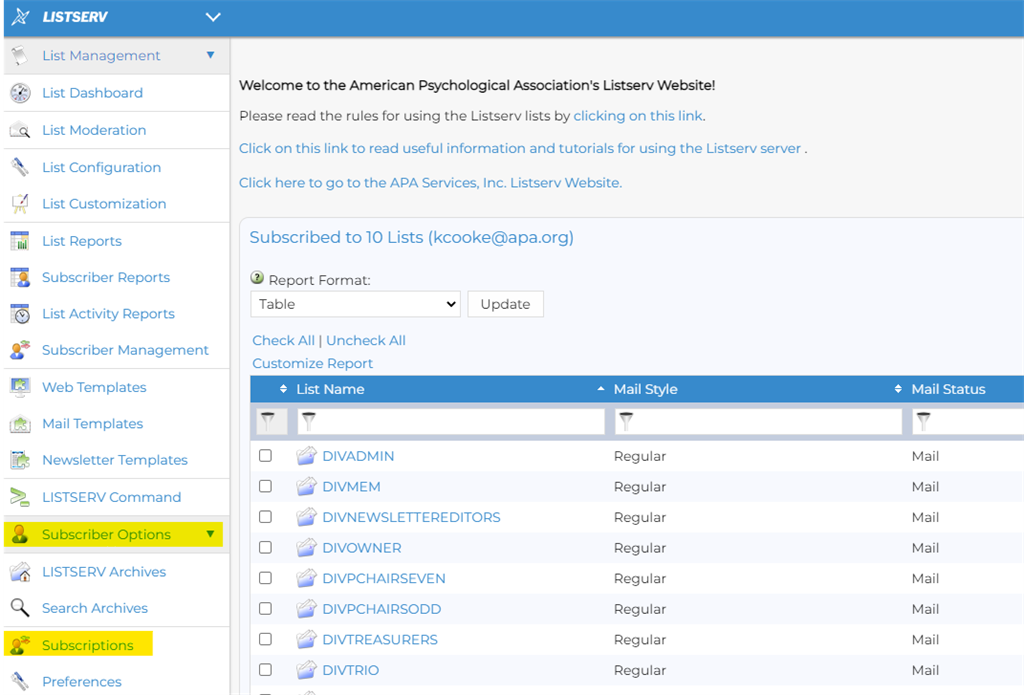
Task: Open the LISTSERV header dropdown chevron
Action: [x=213, y=17]
